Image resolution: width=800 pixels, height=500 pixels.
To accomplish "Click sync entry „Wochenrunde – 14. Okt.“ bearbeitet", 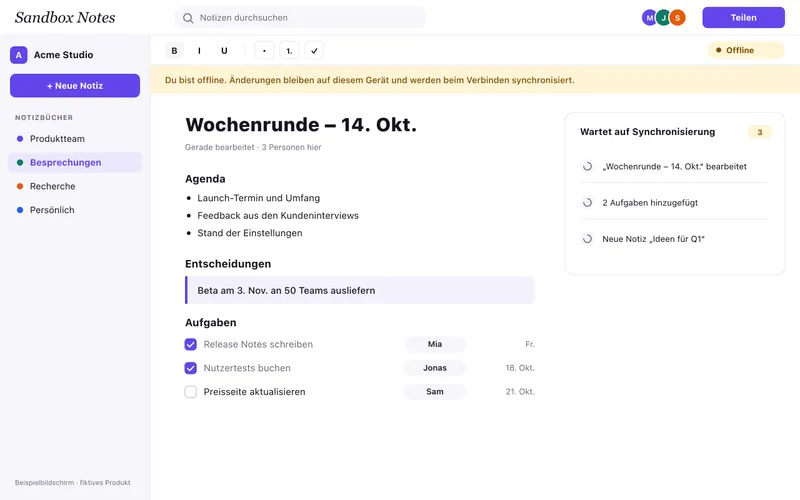I will coord(674,166).
